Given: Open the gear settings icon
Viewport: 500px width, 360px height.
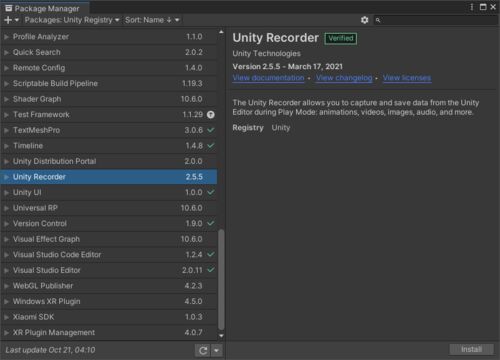Looking at the screenshot, I should (x=364, y=20).
